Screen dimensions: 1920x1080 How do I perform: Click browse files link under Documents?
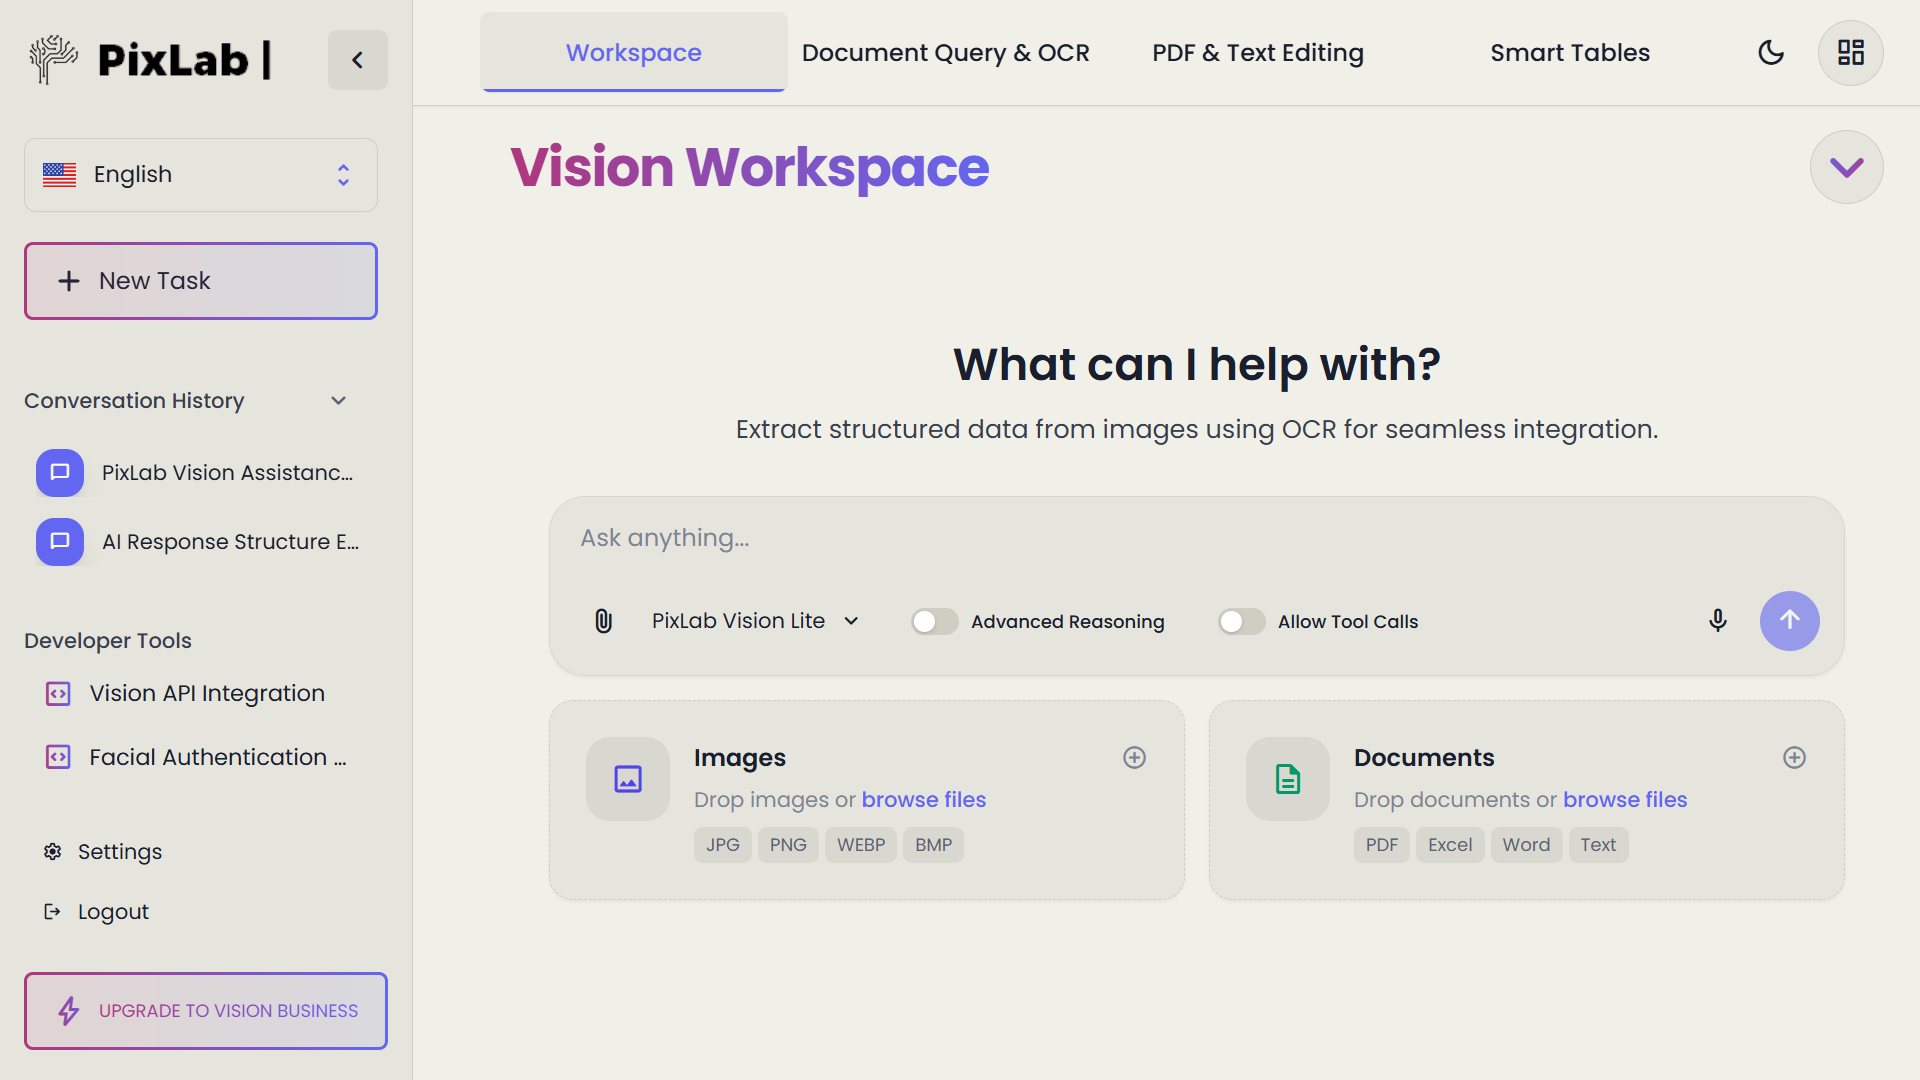point(1624,800)
